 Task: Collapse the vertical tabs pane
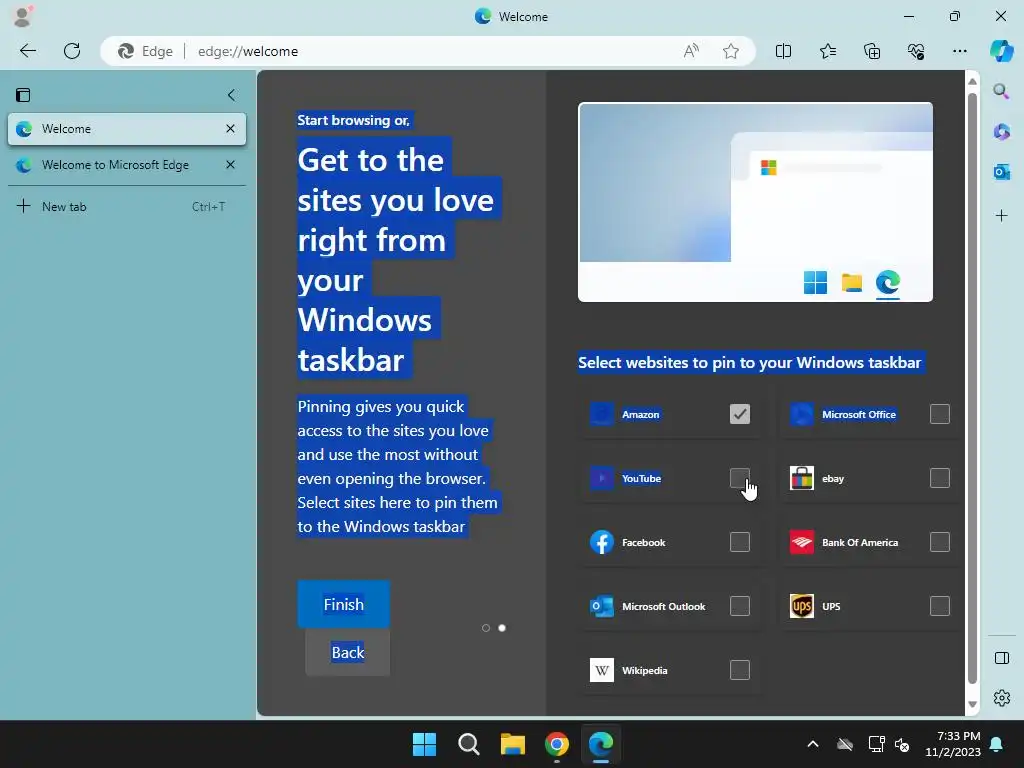(231, 95)
